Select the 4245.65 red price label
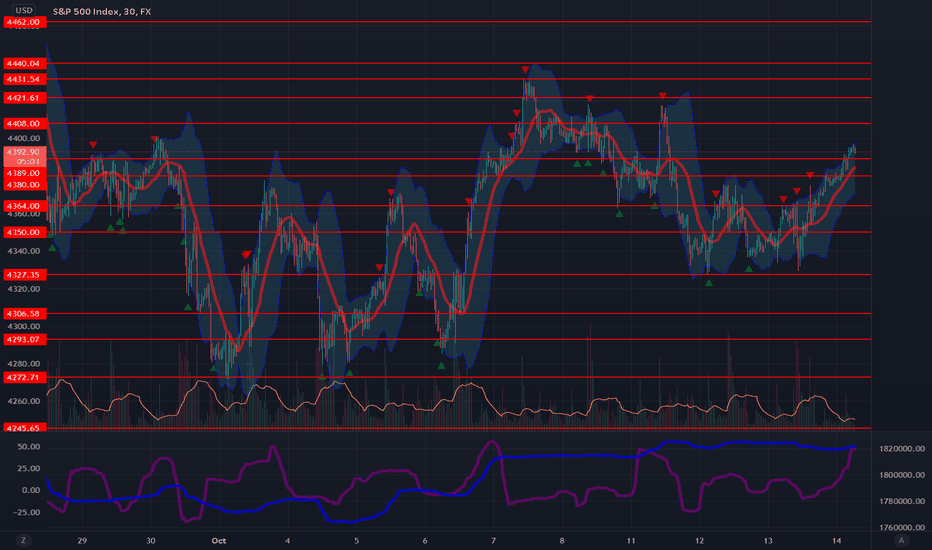 click(x=24, y=428)
